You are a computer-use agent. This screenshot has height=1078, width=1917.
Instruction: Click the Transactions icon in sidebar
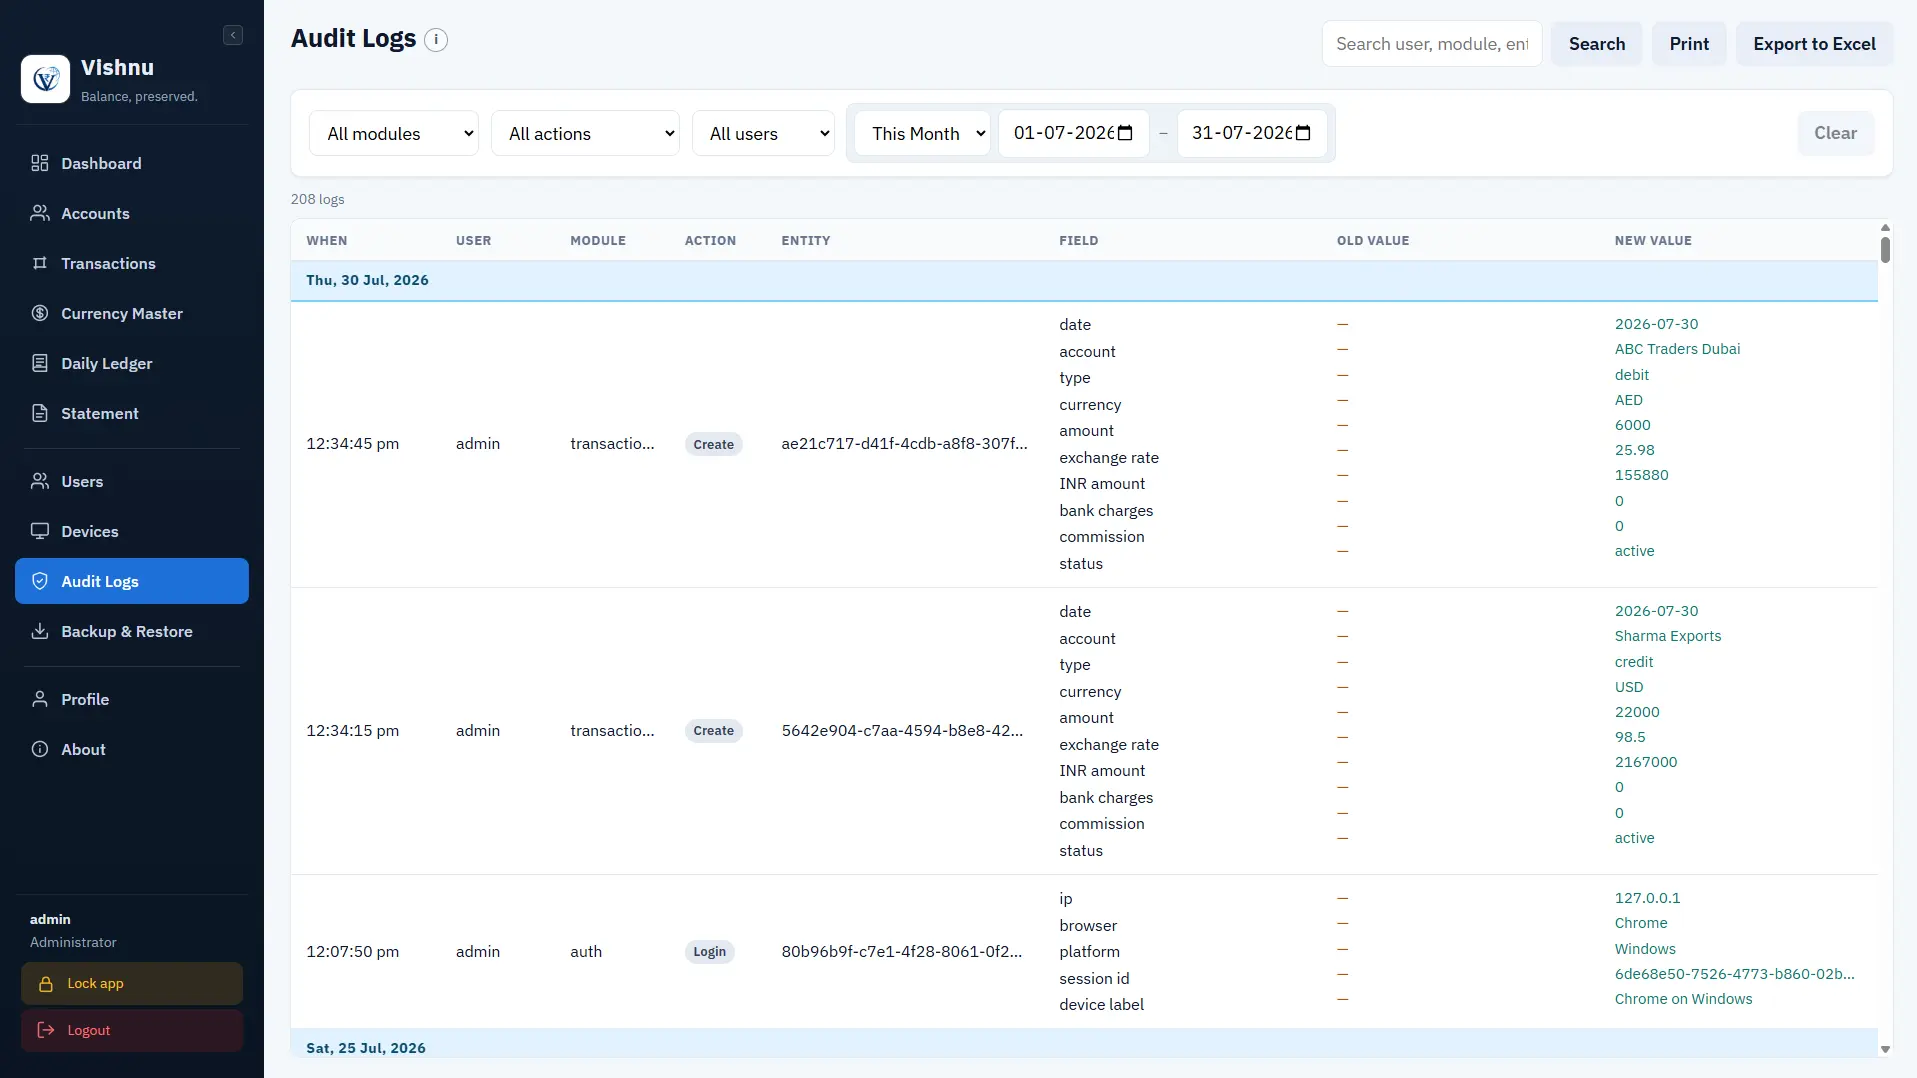pos(40,263)
